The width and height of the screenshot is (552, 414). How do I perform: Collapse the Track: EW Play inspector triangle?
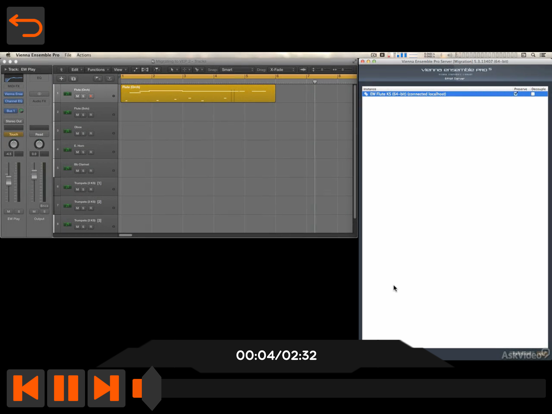(x=5, y=69)
